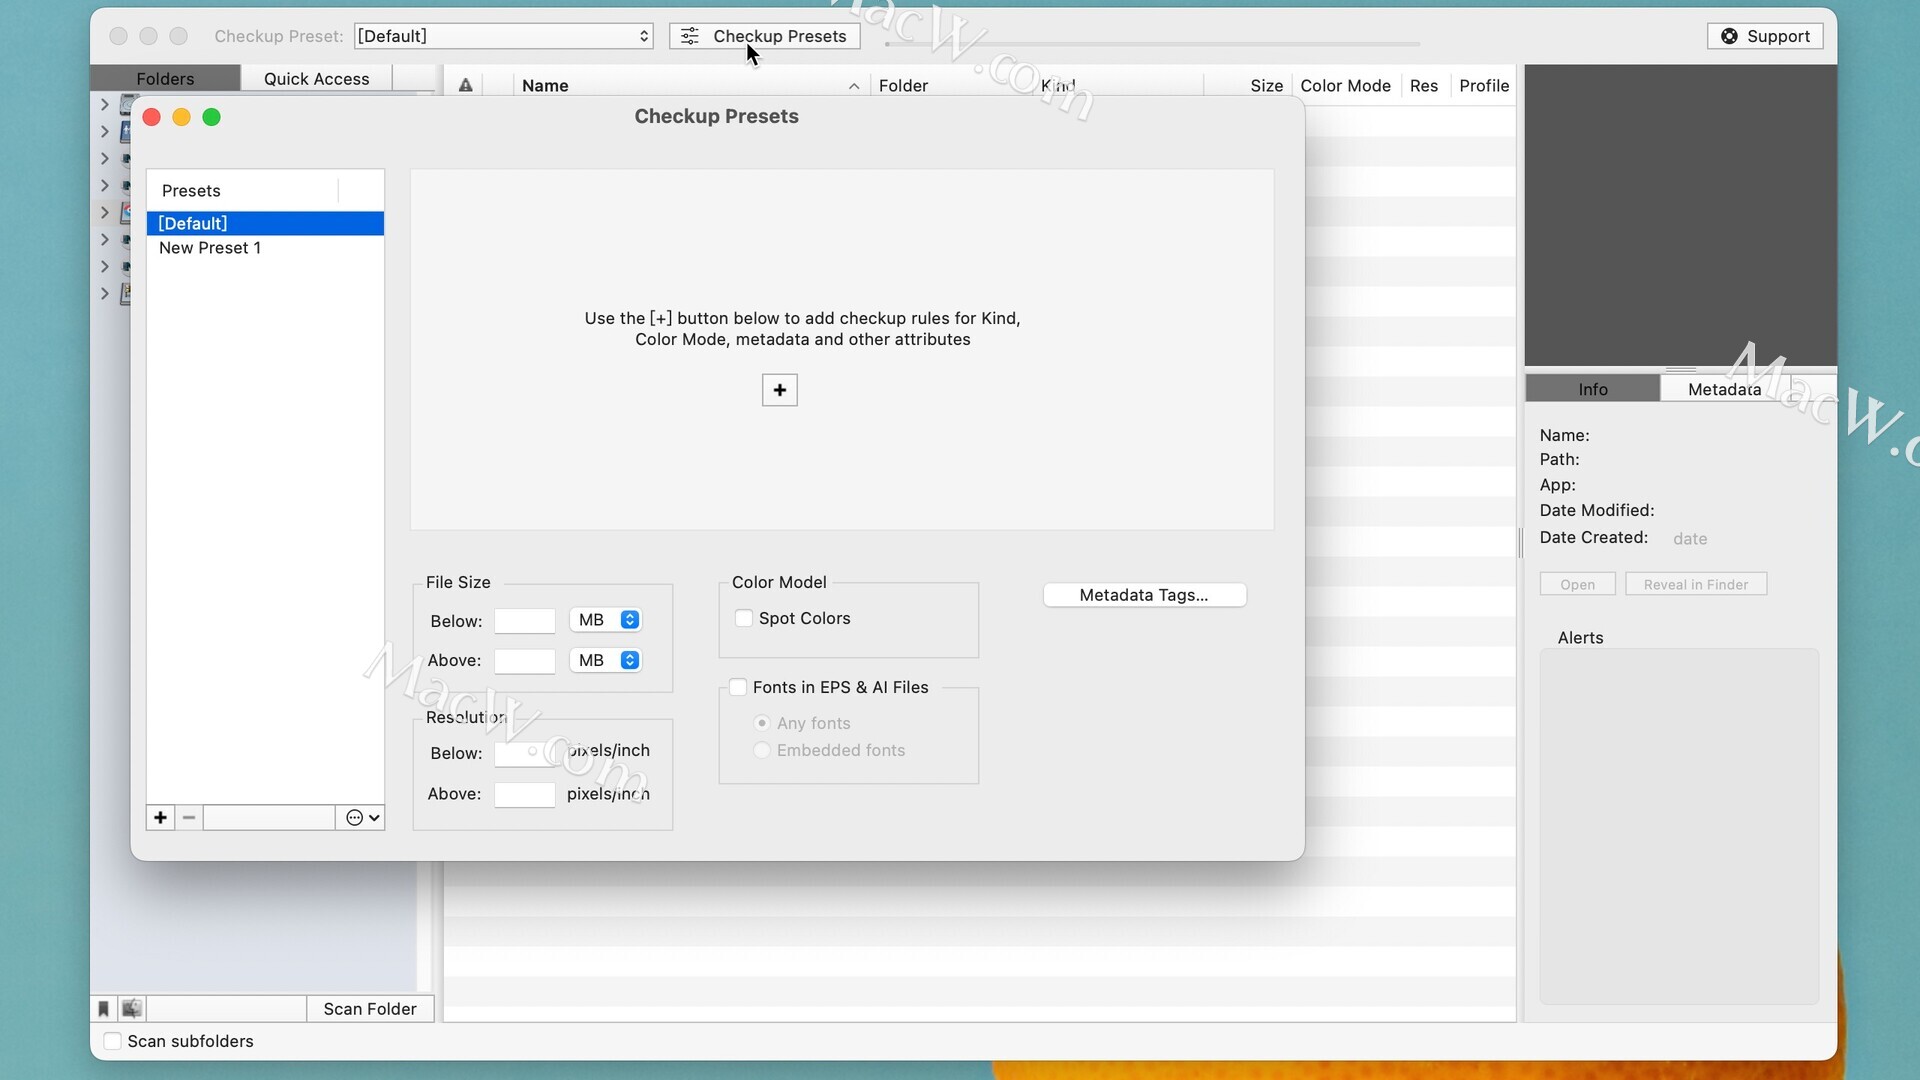Select the Embedded fonts radio button
The width and height of the screenshot is (1920, 1080).
[762, 750]
